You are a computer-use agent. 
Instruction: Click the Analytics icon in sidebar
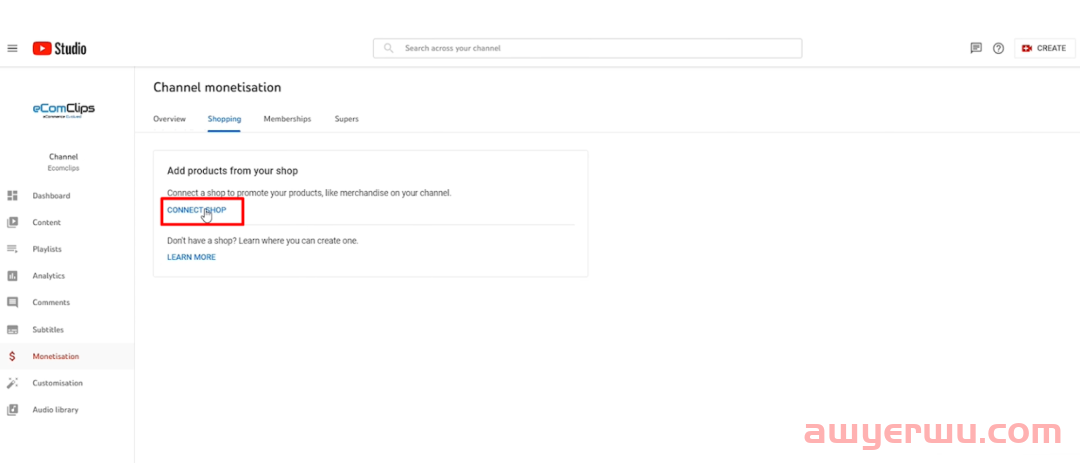(12, 276)
